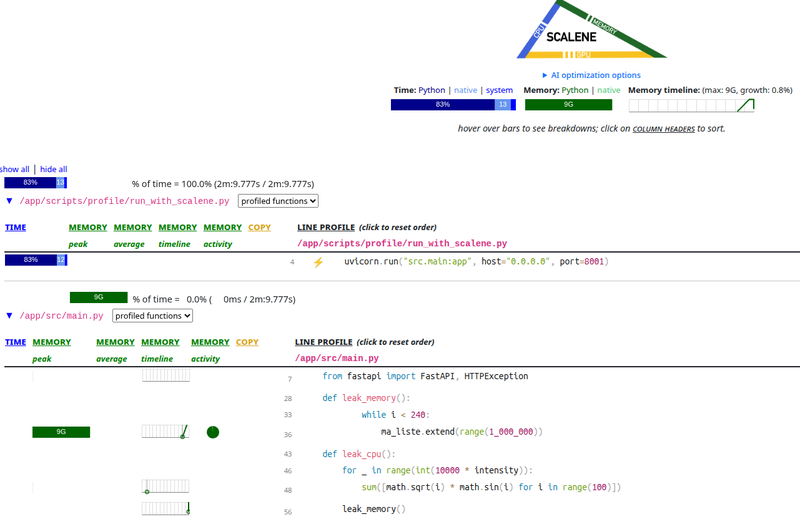Click the green memory activity pie on line 36

[213, 432]
